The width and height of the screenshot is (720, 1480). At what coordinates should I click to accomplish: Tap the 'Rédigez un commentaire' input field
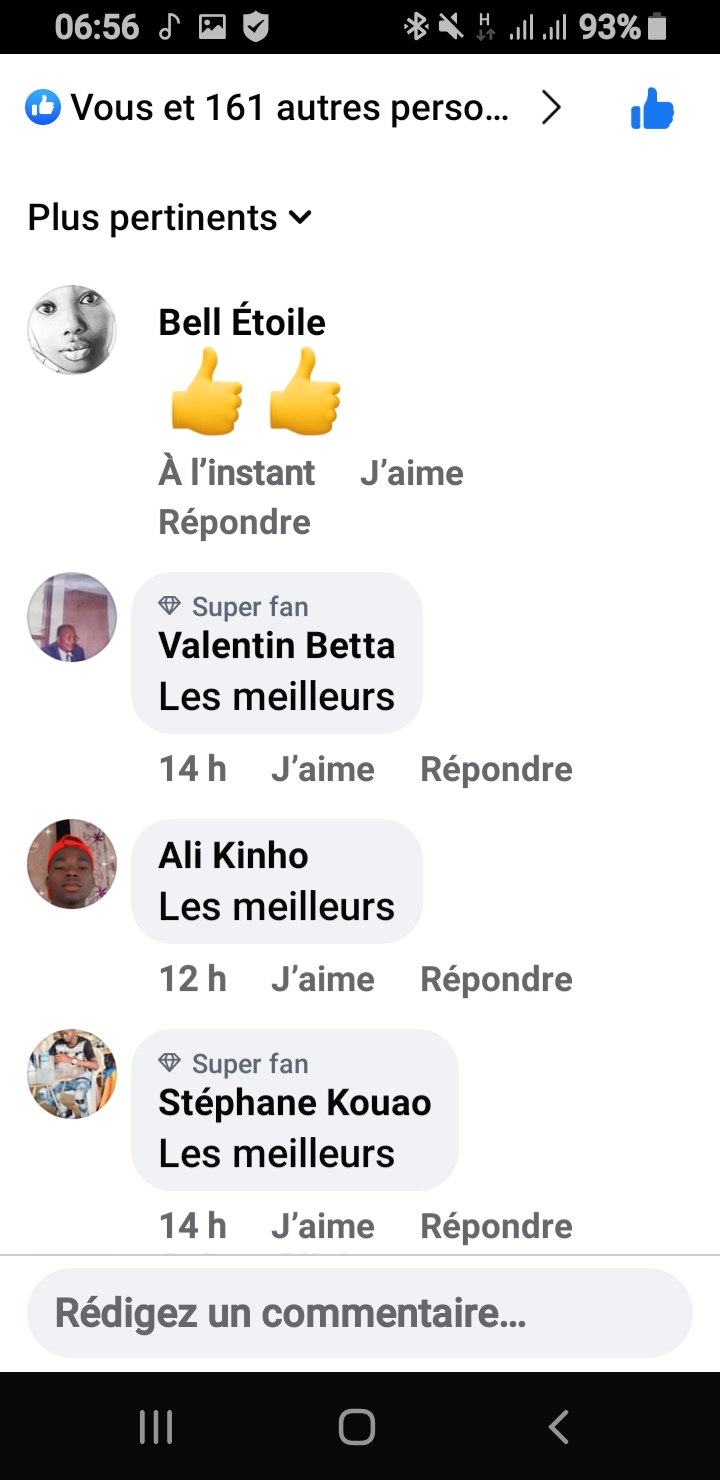pyautogui.click(x=360, y=1313)
